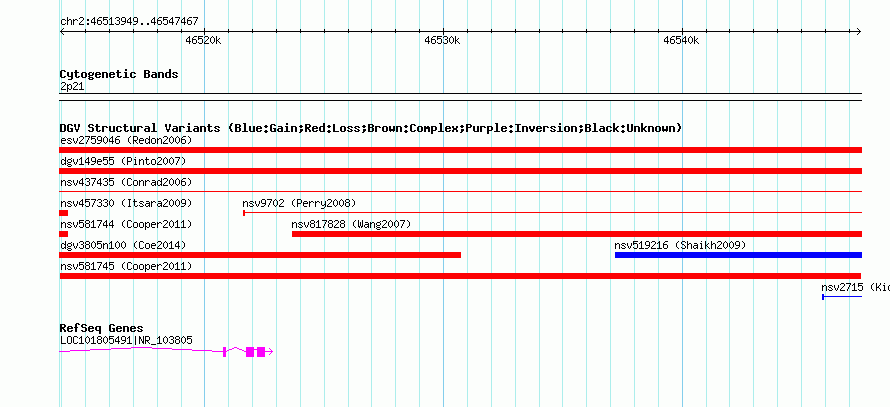Click the red bar under nsv581745
The width and height of the screenshot is (890, 407).
pos(460,276)
